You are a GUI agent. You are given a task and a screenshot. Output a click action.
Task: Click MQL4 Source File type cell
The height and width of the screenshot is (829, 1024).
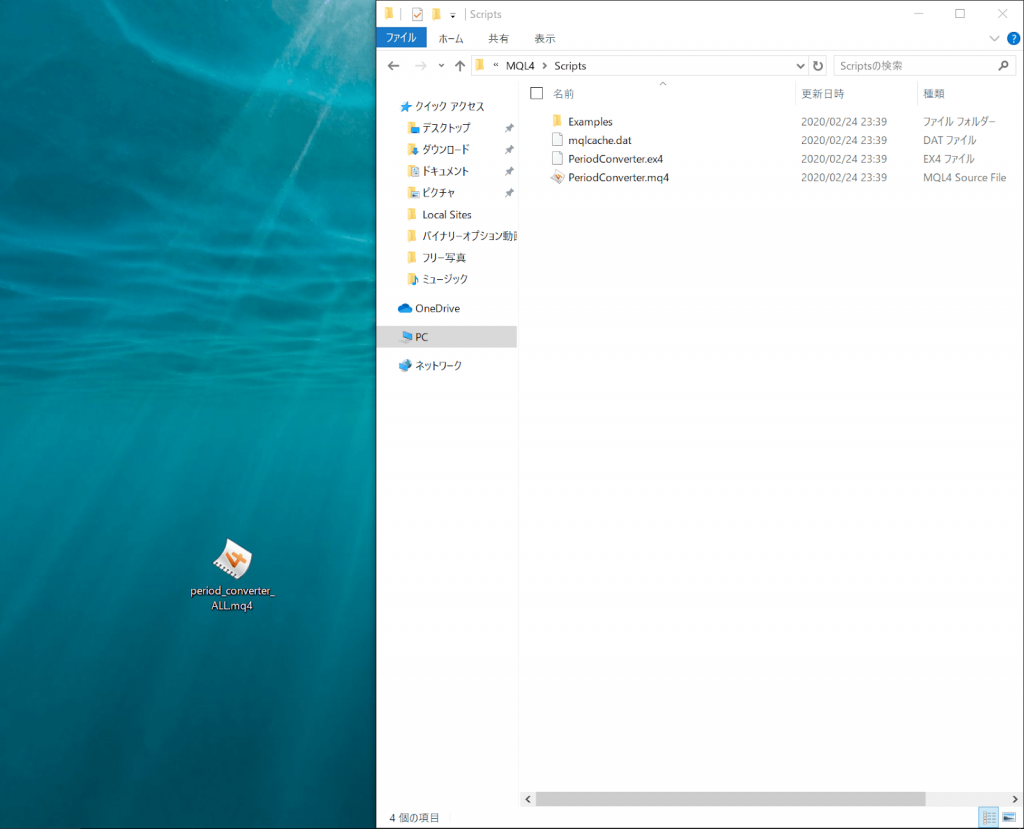(x=965, y=178)
